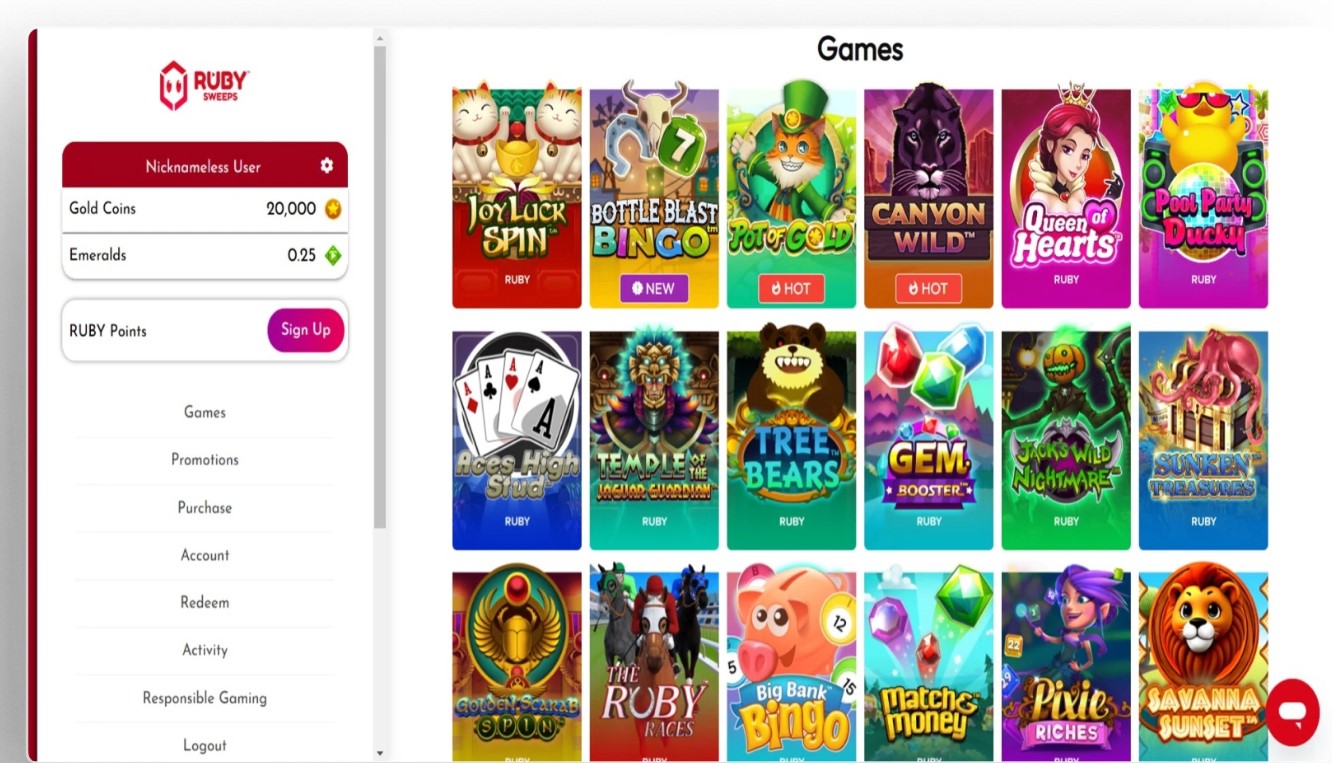The height and width of the screenshot is (763, 1332).
Task: Click the Ruby Sweeps logo
Action: point(205,85)
